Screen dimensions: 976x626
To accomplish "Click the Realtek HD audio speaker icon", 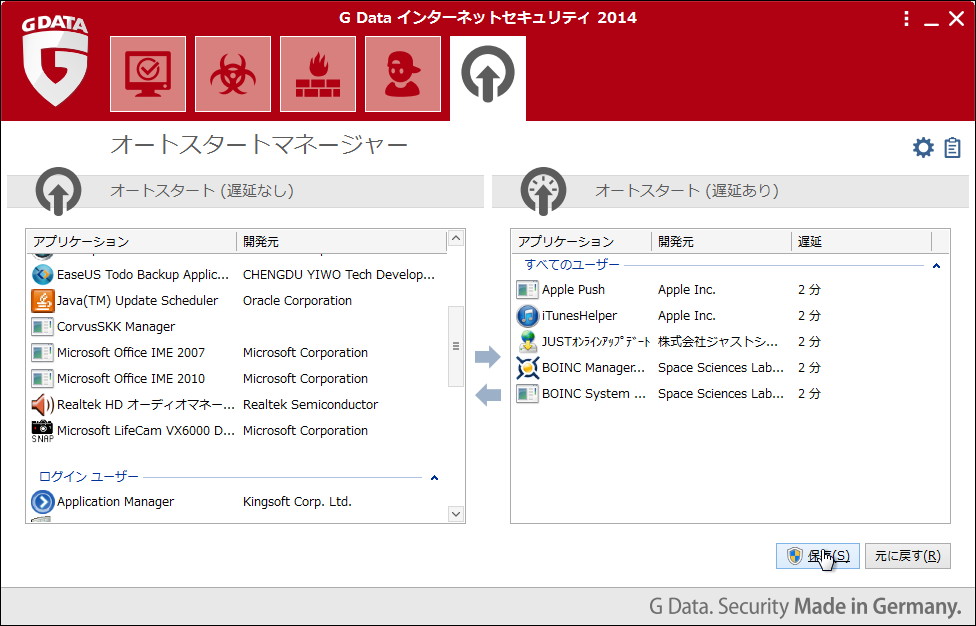I will click(x=42, y=405).
